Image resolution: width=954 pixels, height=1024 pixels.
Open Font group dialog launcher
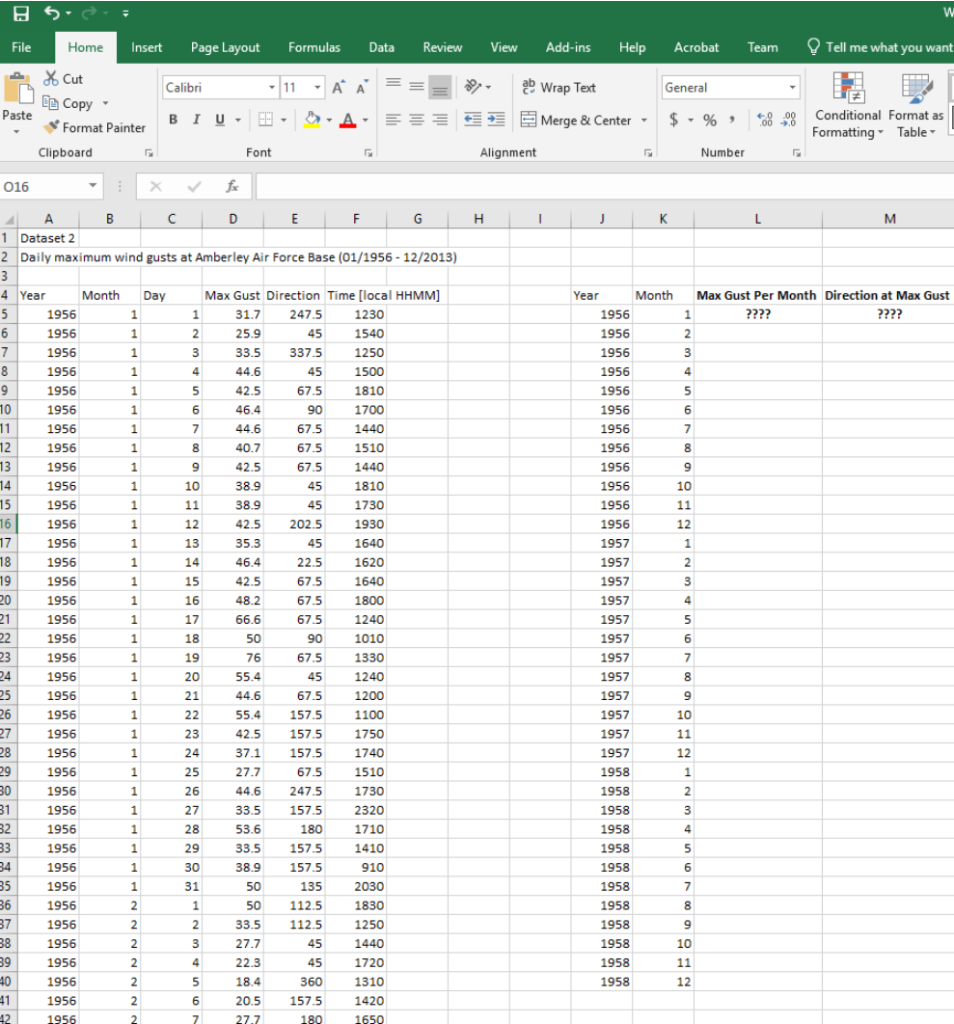pos(368,153)
